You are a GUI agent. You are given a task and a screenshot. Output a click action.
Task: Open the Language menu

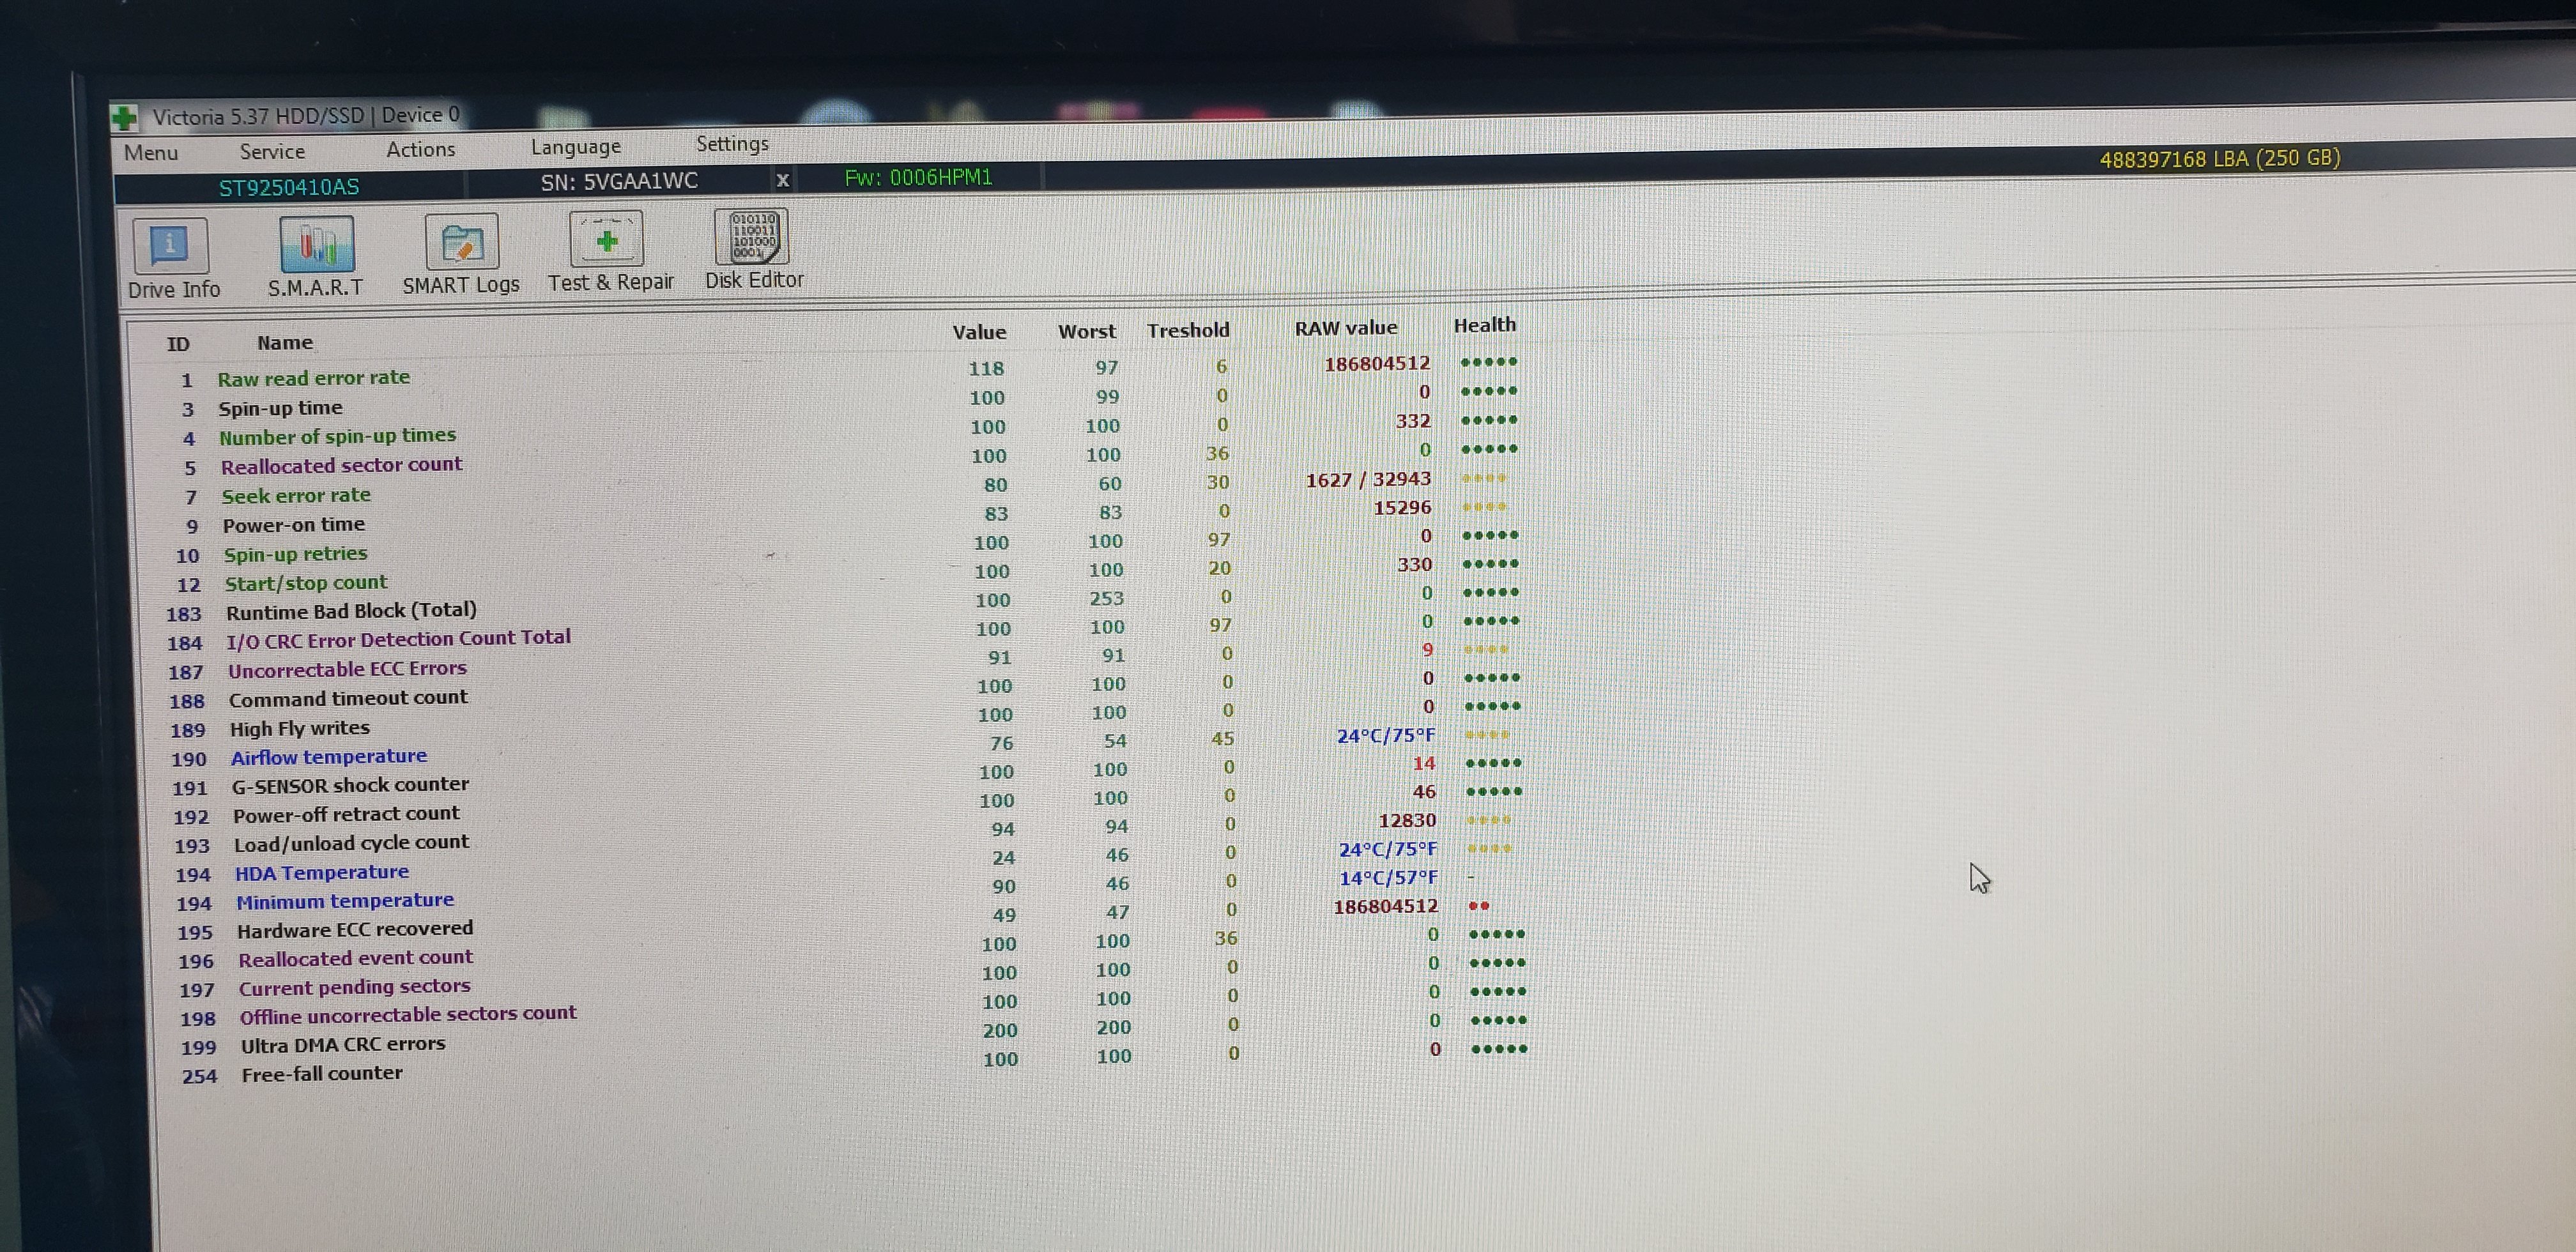[575, 147]
